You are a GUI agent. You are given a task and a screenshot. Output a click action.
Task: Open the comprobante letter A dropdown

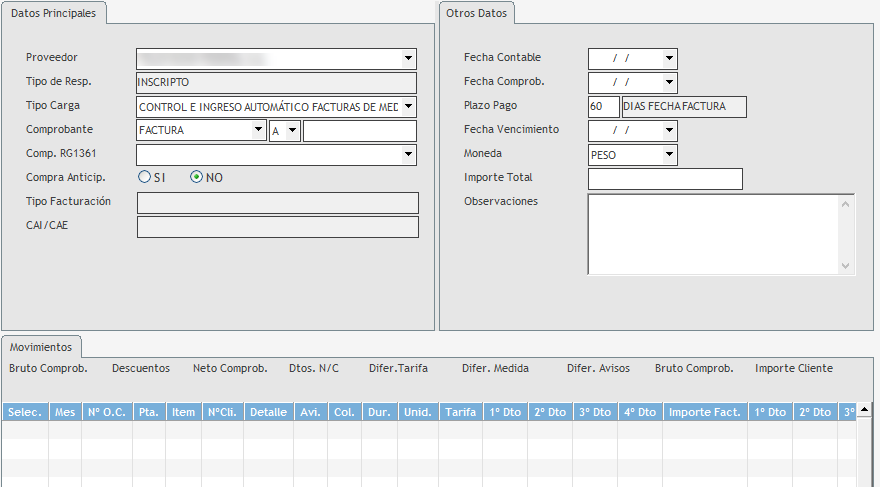[293, 130]
